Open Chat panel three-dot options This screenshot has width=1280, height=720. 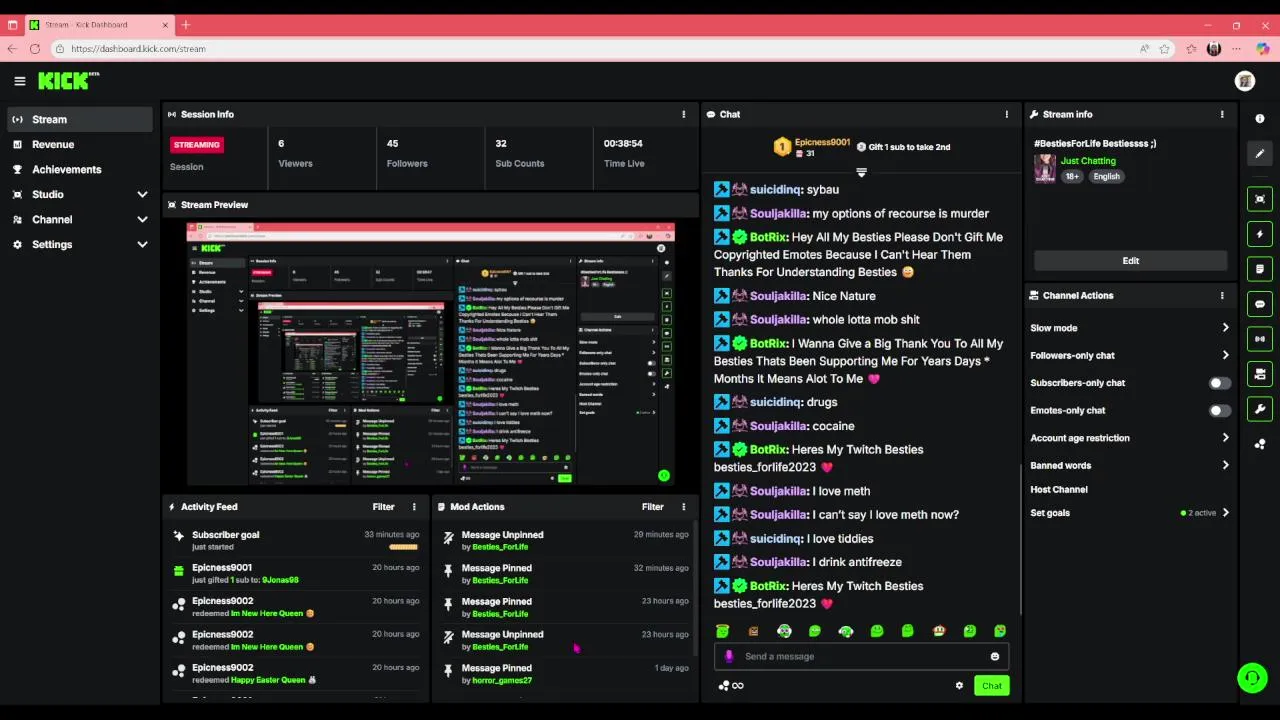coord(1007,114)
